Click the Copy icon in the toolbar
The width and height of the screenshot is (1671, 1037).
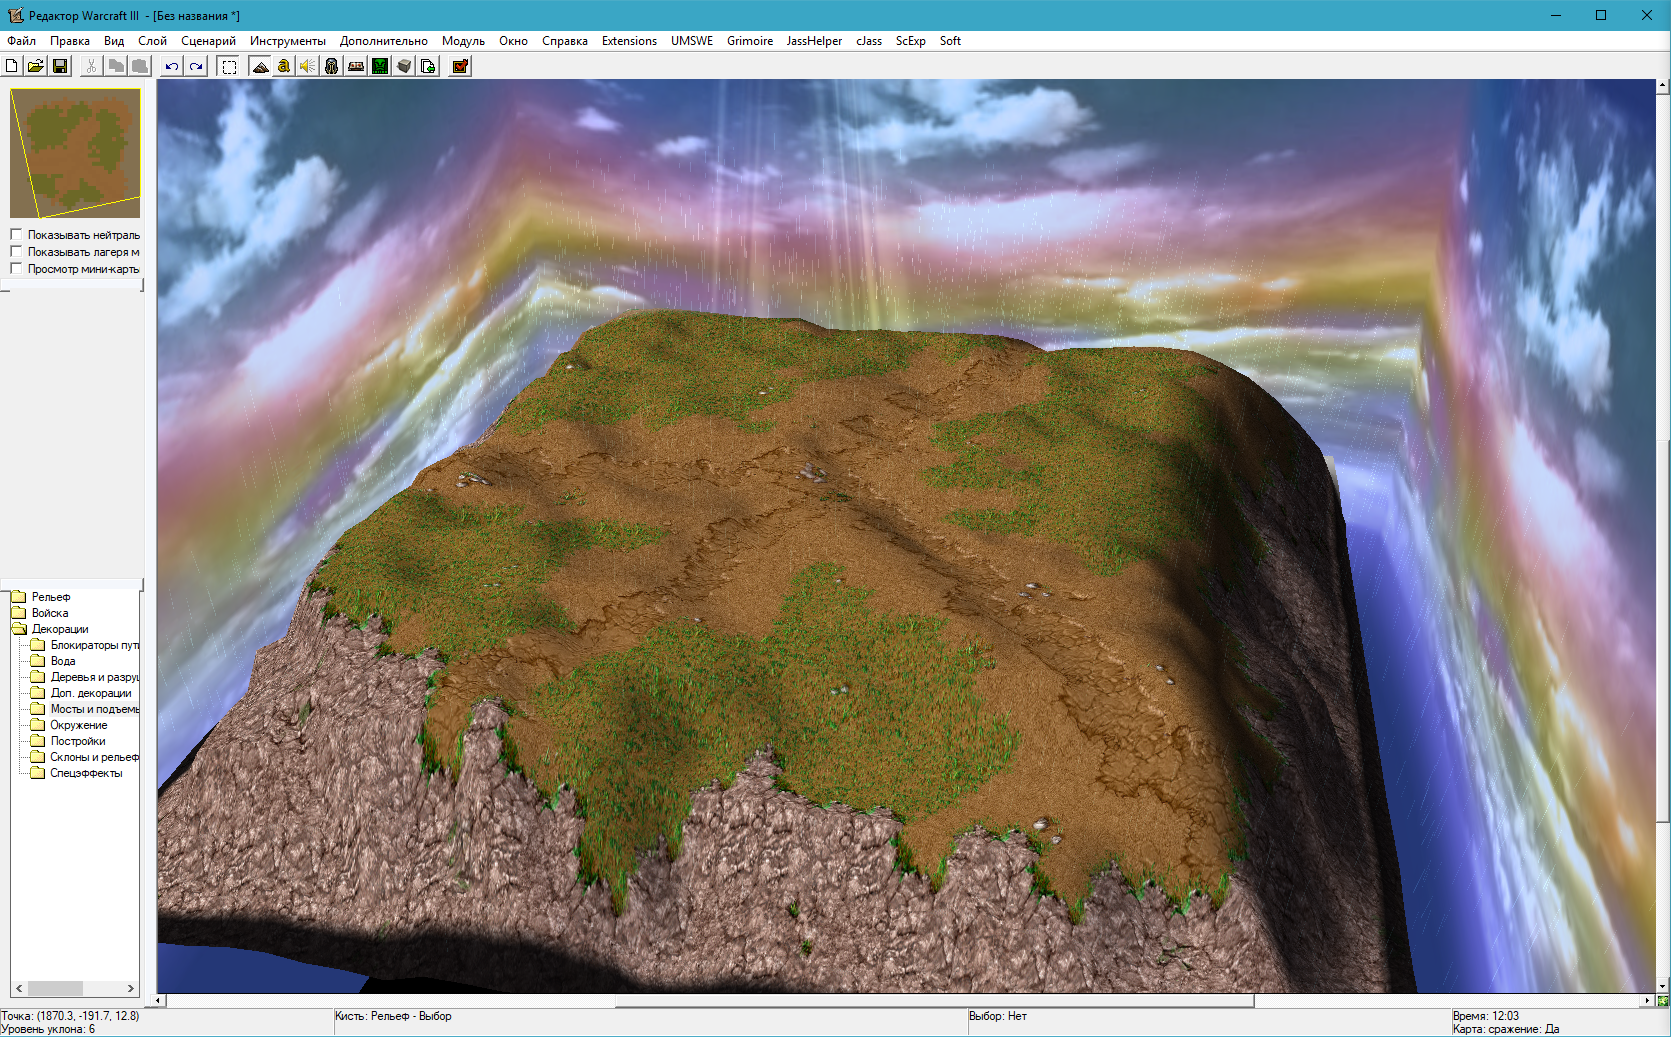115,66
